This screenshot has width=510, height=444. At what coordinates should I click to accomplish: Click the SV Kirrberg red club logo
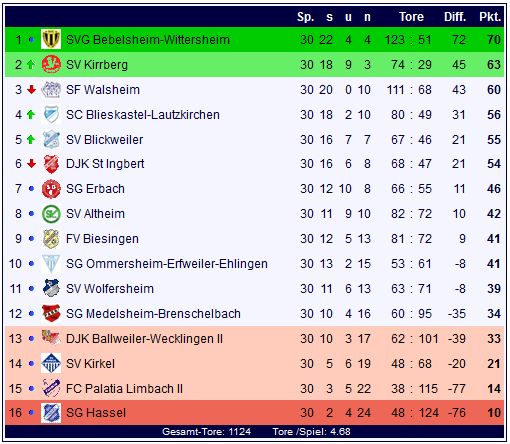coord(51,64)
